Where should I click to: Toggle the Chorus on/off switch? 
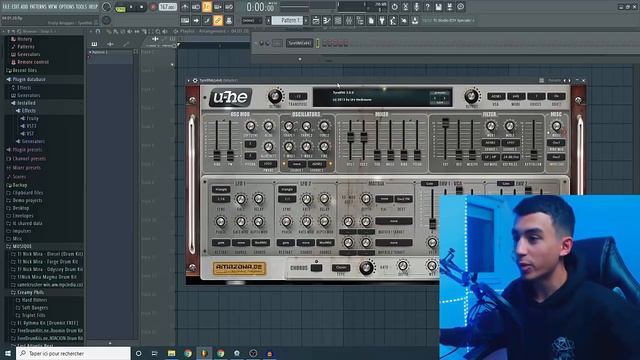pyautogui.click(x=316, y=268)
